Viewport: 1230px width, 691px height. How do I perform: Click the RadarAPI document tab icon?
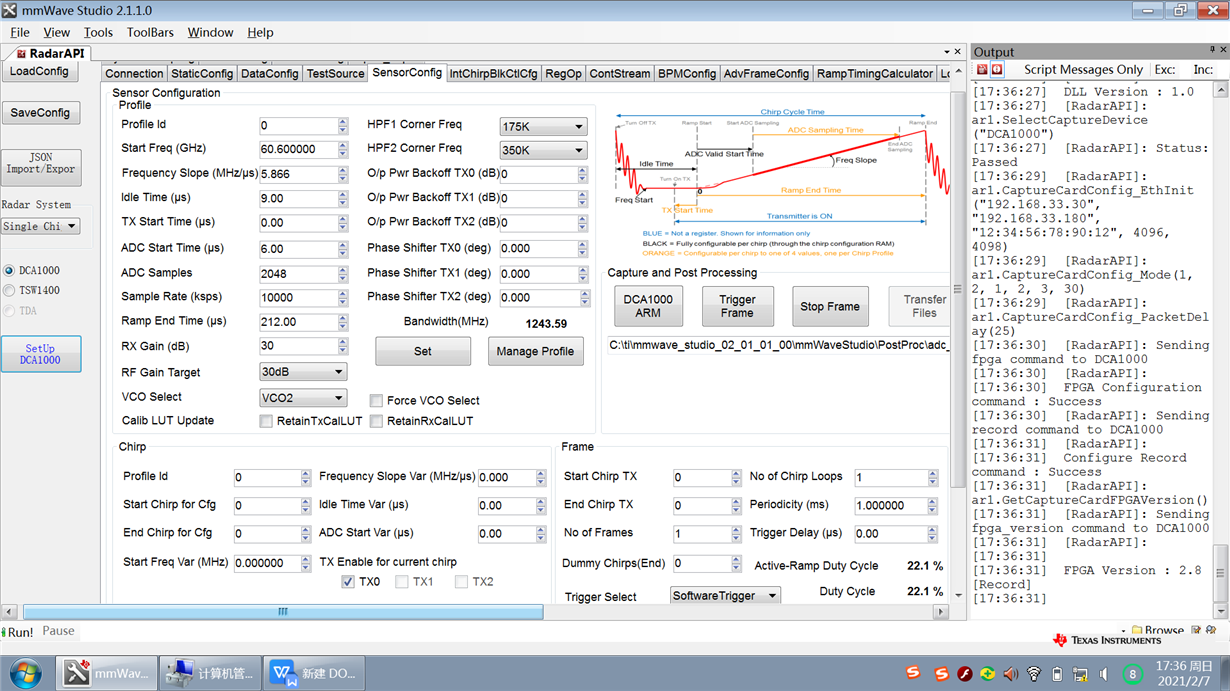21,53
